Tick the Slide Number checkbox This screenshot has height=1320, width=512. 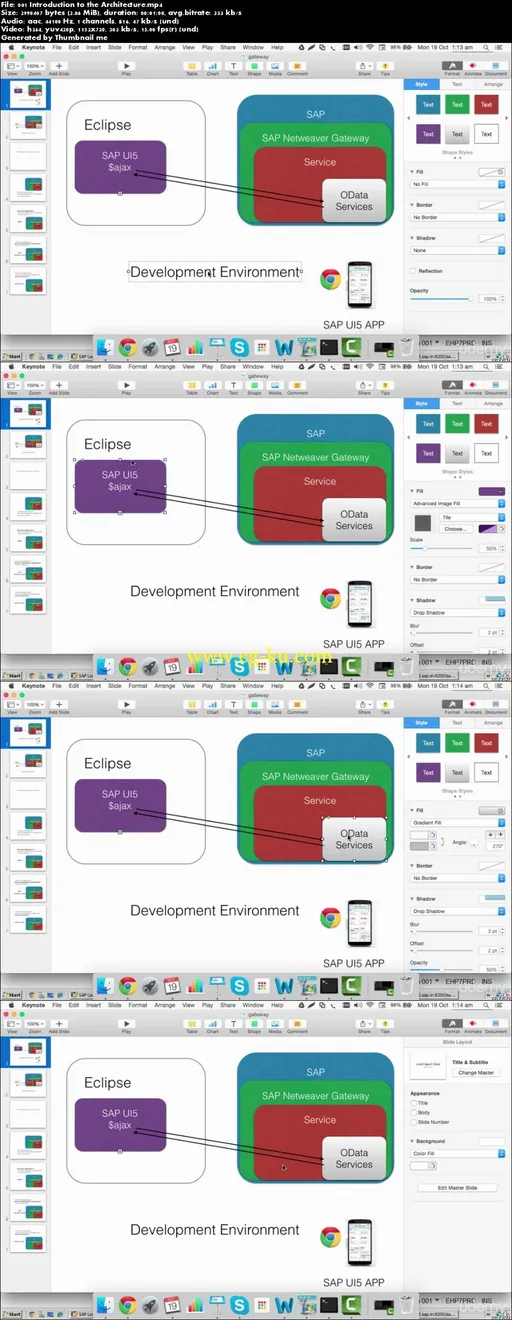point(413,1121)
